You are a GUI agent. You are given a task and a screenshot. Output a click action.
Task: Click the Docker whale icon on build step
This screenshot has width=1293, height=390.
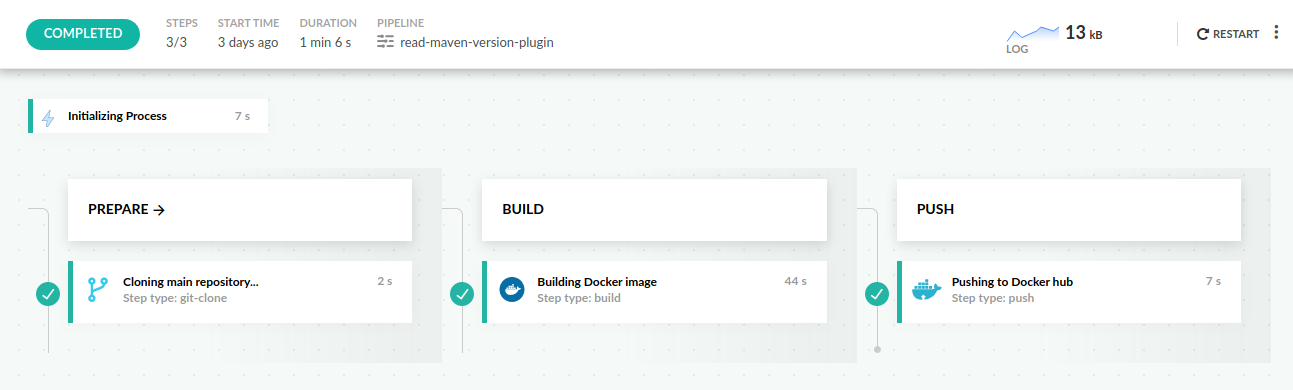point(511,290)
